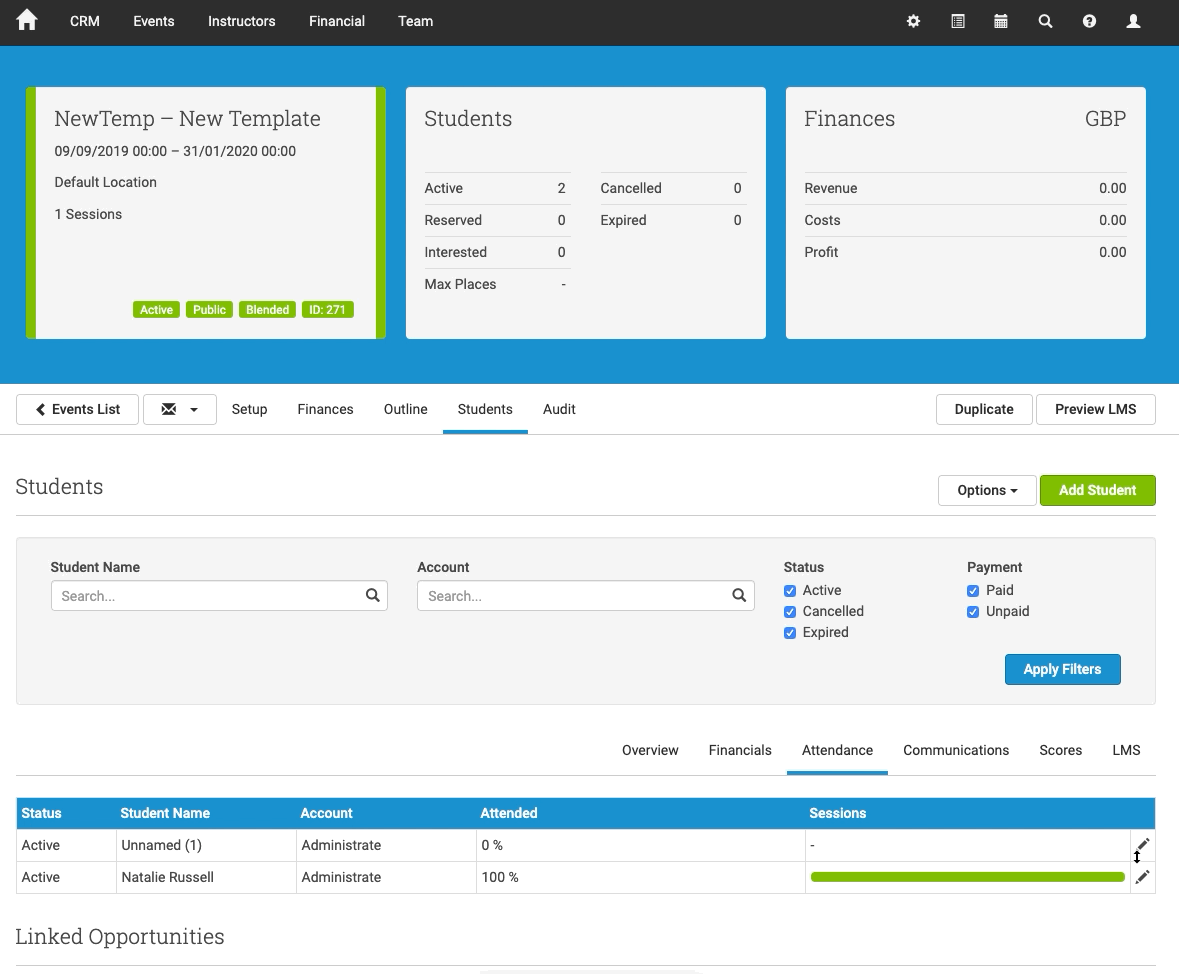1179x974 pixels.
Task: Click the 0 % attended value
Action: click(492, 845)
